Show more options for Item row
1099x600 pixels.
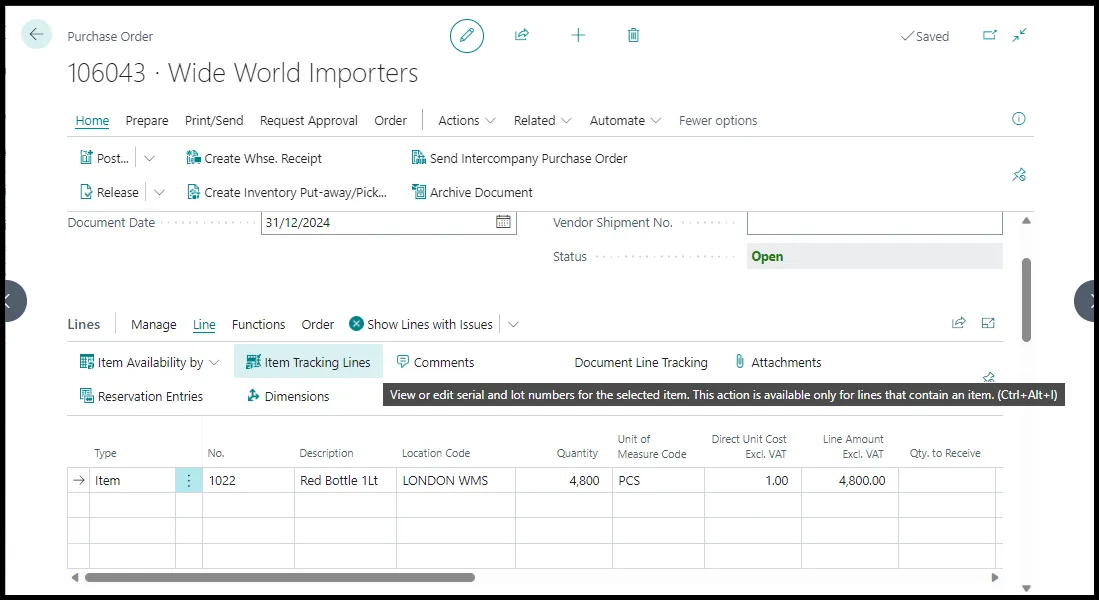point(189,480)
